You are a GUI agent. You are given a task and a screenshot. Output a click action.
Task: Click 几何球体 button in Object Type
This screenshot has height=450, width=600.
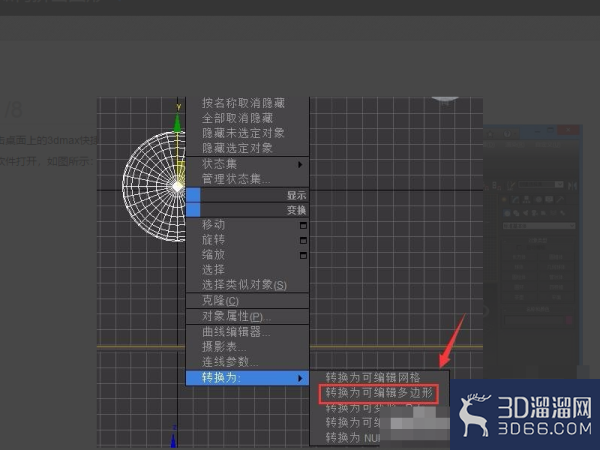(556, 267)
